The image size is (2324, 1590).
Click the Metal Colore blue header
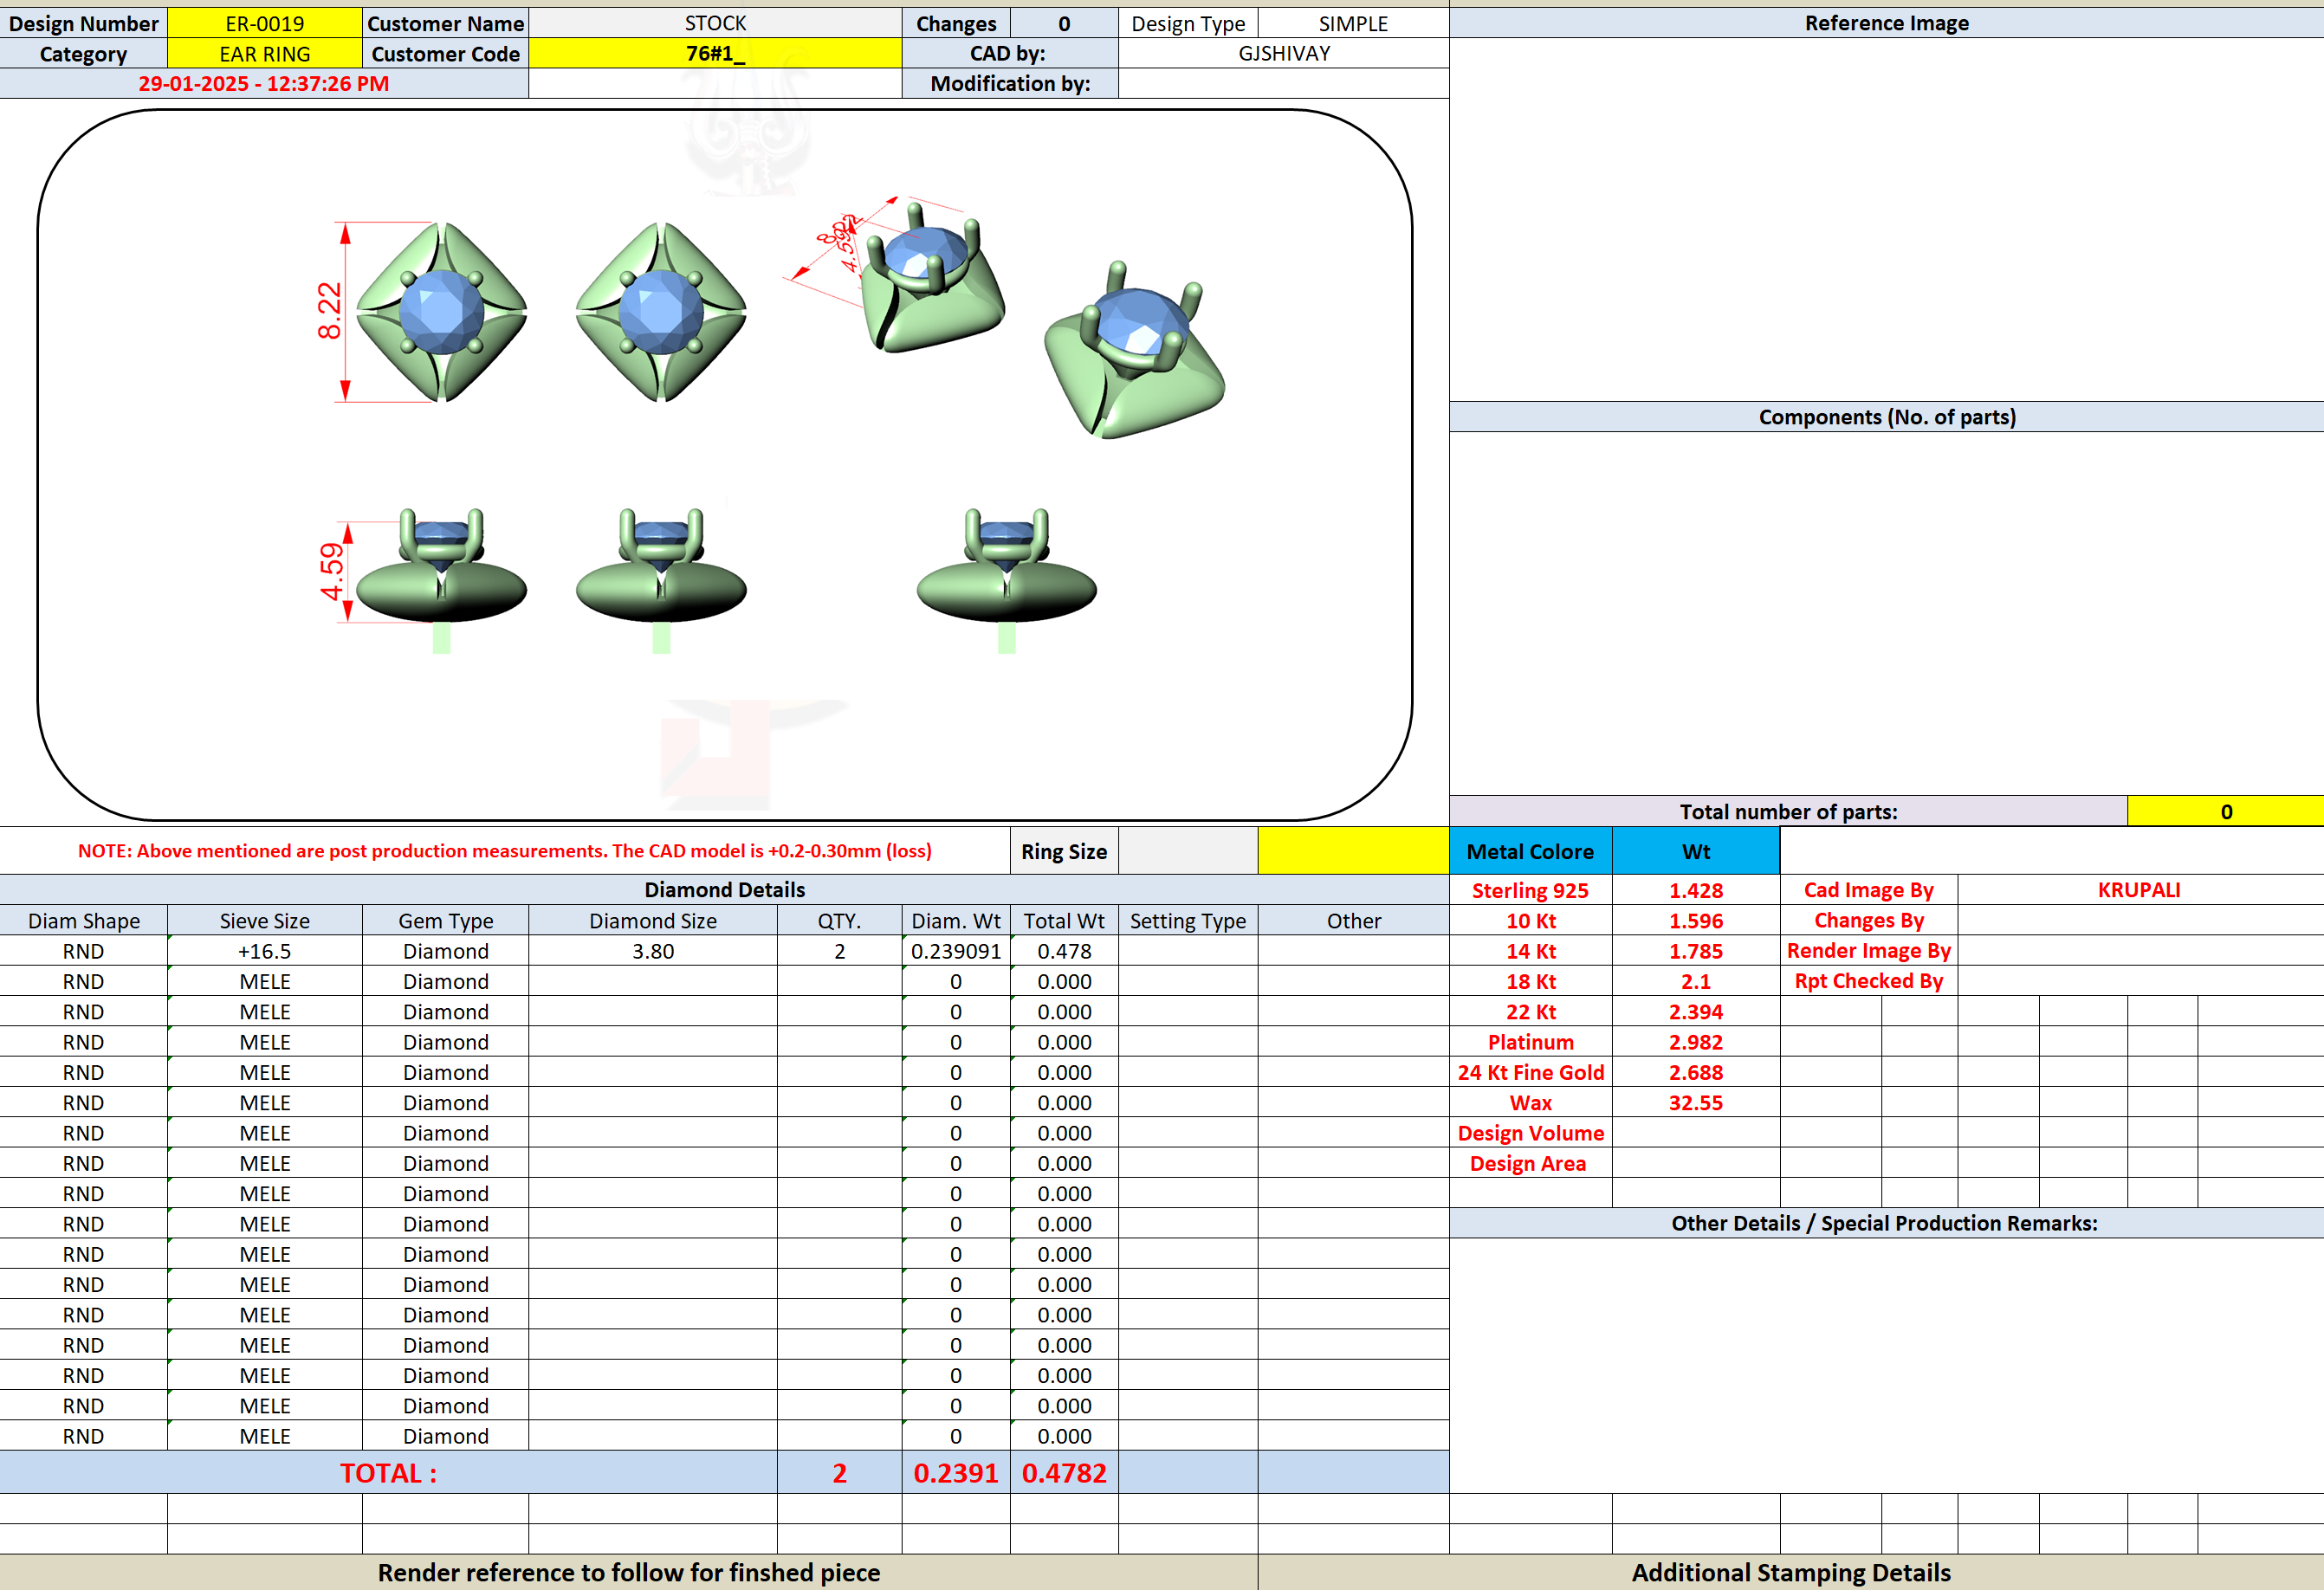[x=1530, y=851]
